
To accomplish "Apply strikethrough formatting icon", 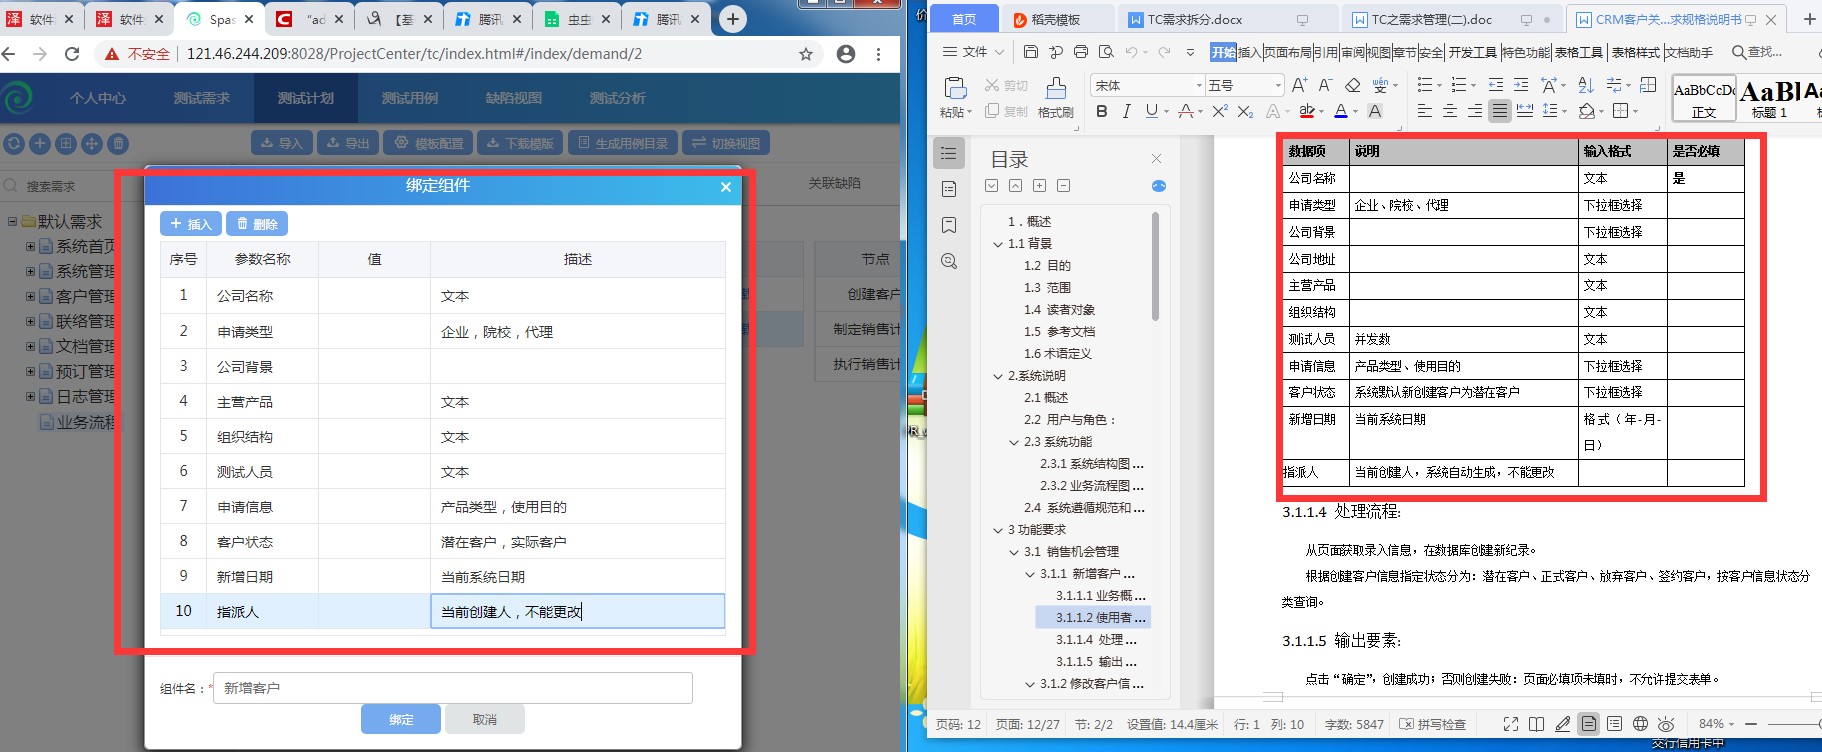I will pos(1185,111).
